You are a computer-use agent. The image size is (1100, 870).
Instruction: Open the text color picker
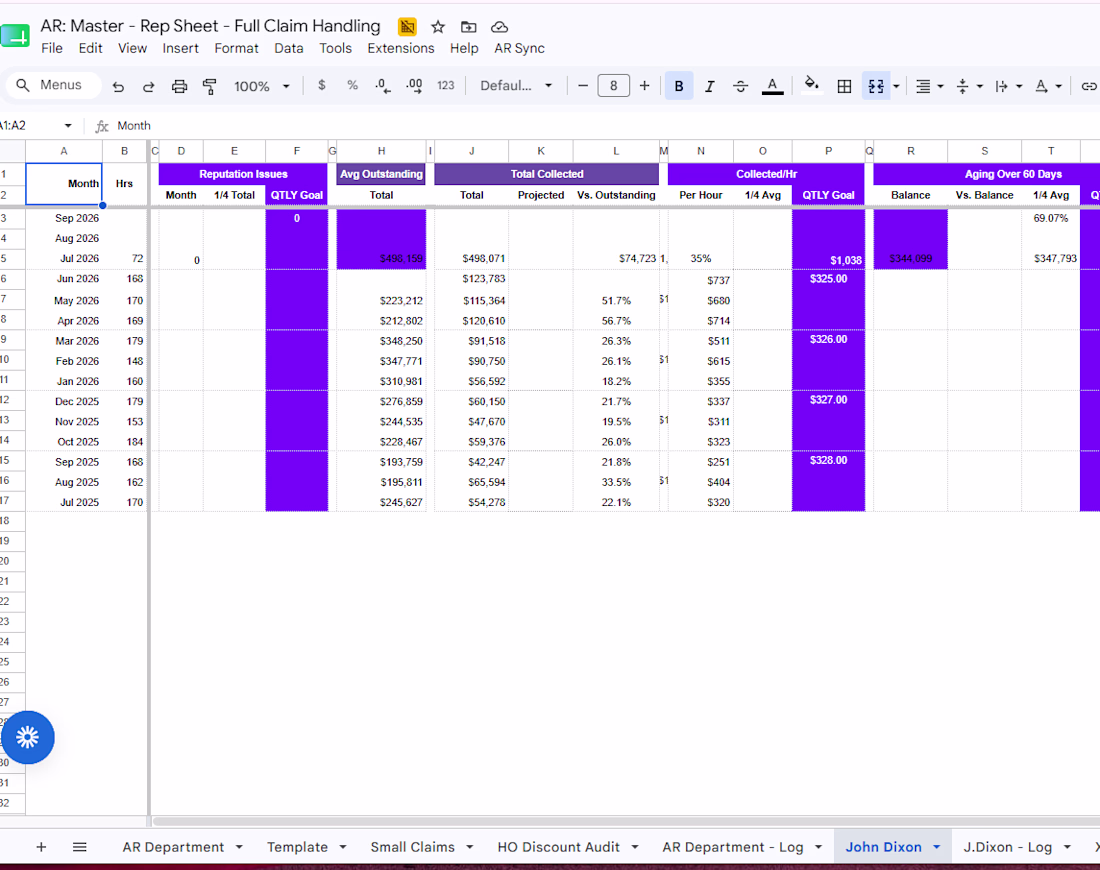[772, 86]
